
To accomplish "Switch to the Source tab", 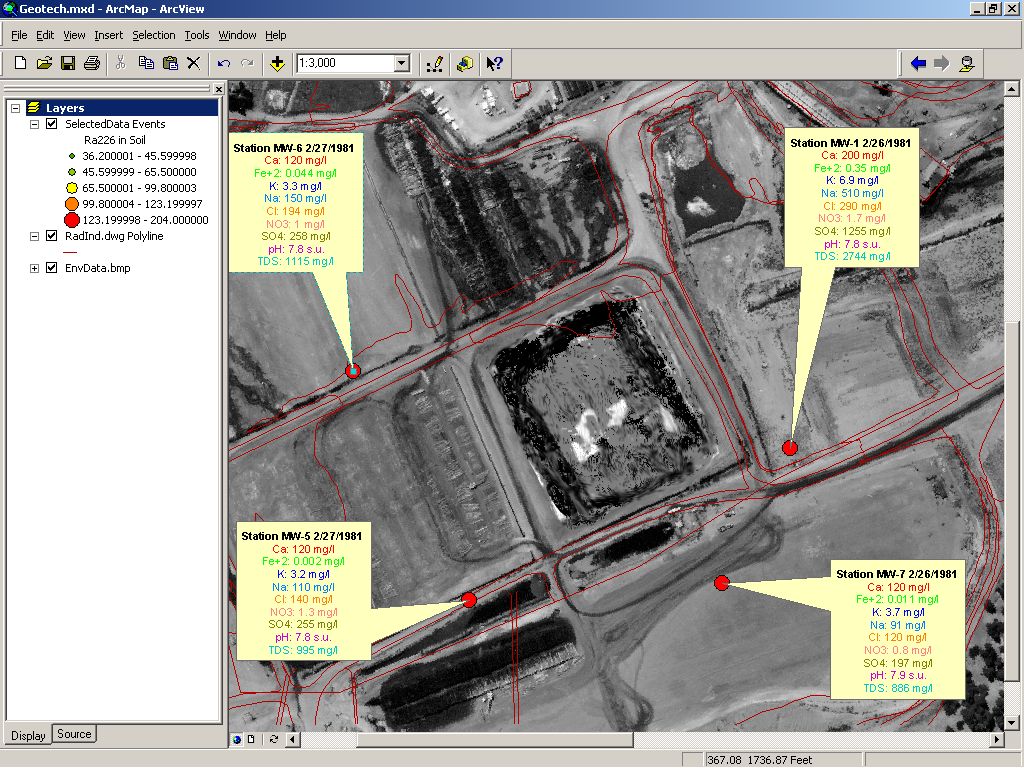I will (74, 734).
